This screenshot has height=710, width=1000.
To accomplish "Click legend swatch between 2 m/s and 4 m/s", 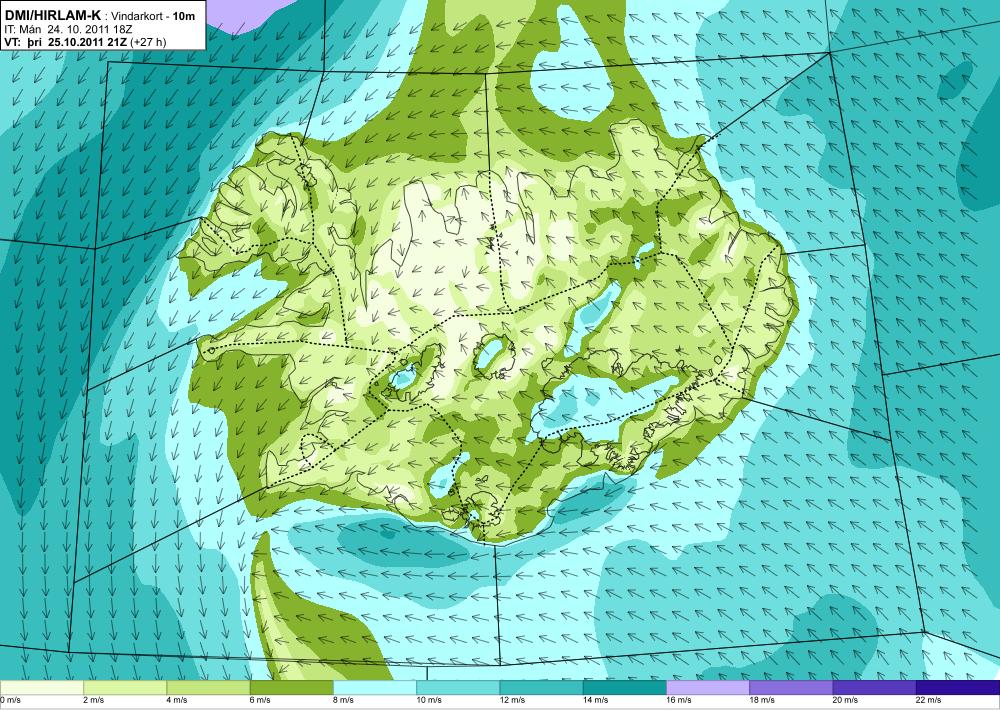I will [125, 688].
